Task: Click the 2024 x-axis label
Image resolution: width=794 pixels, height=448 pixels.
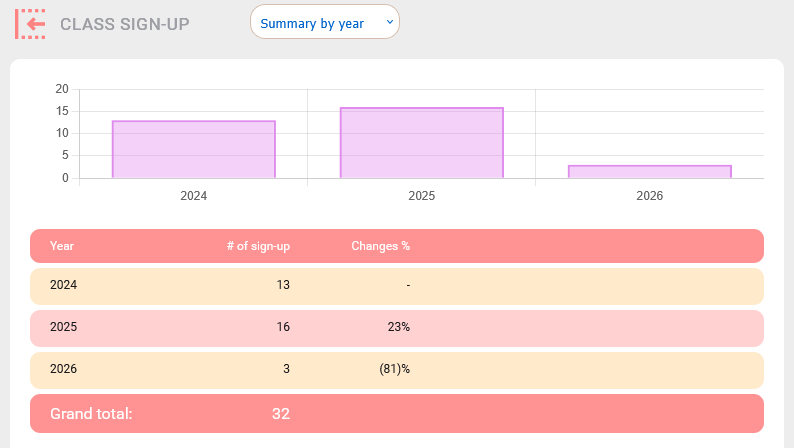Action: click(x=194, y=196)
